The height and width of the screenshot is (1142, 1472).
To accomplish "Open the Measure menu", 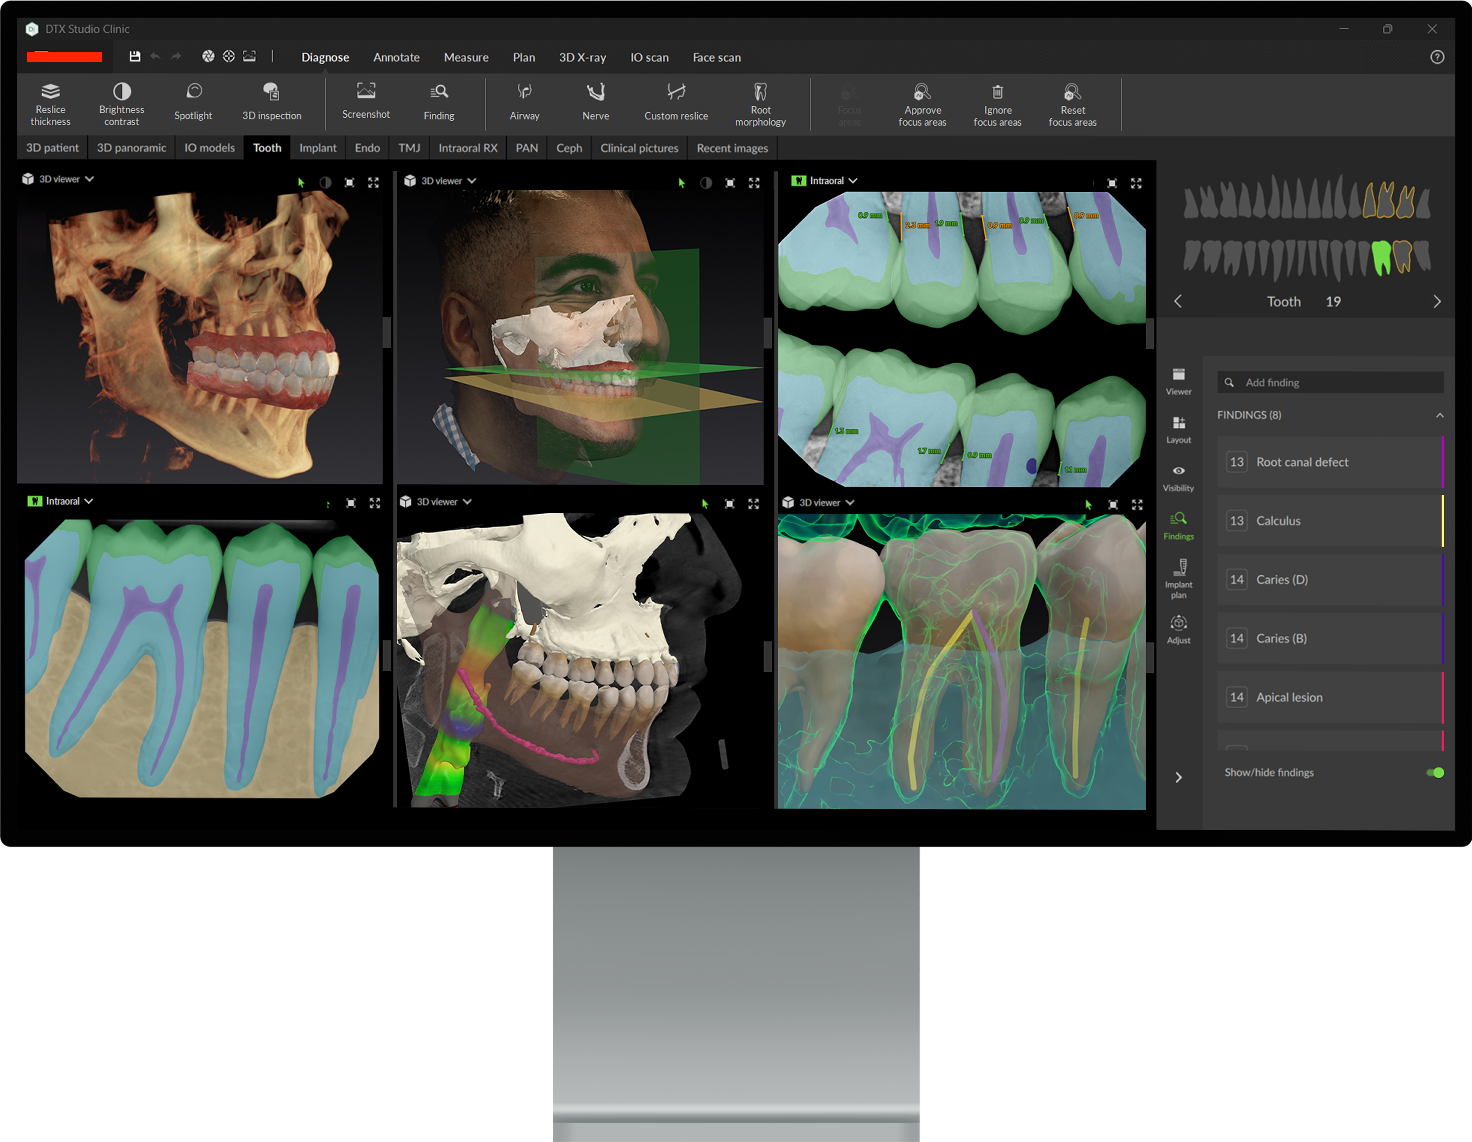I will click(x=466, y=57).
